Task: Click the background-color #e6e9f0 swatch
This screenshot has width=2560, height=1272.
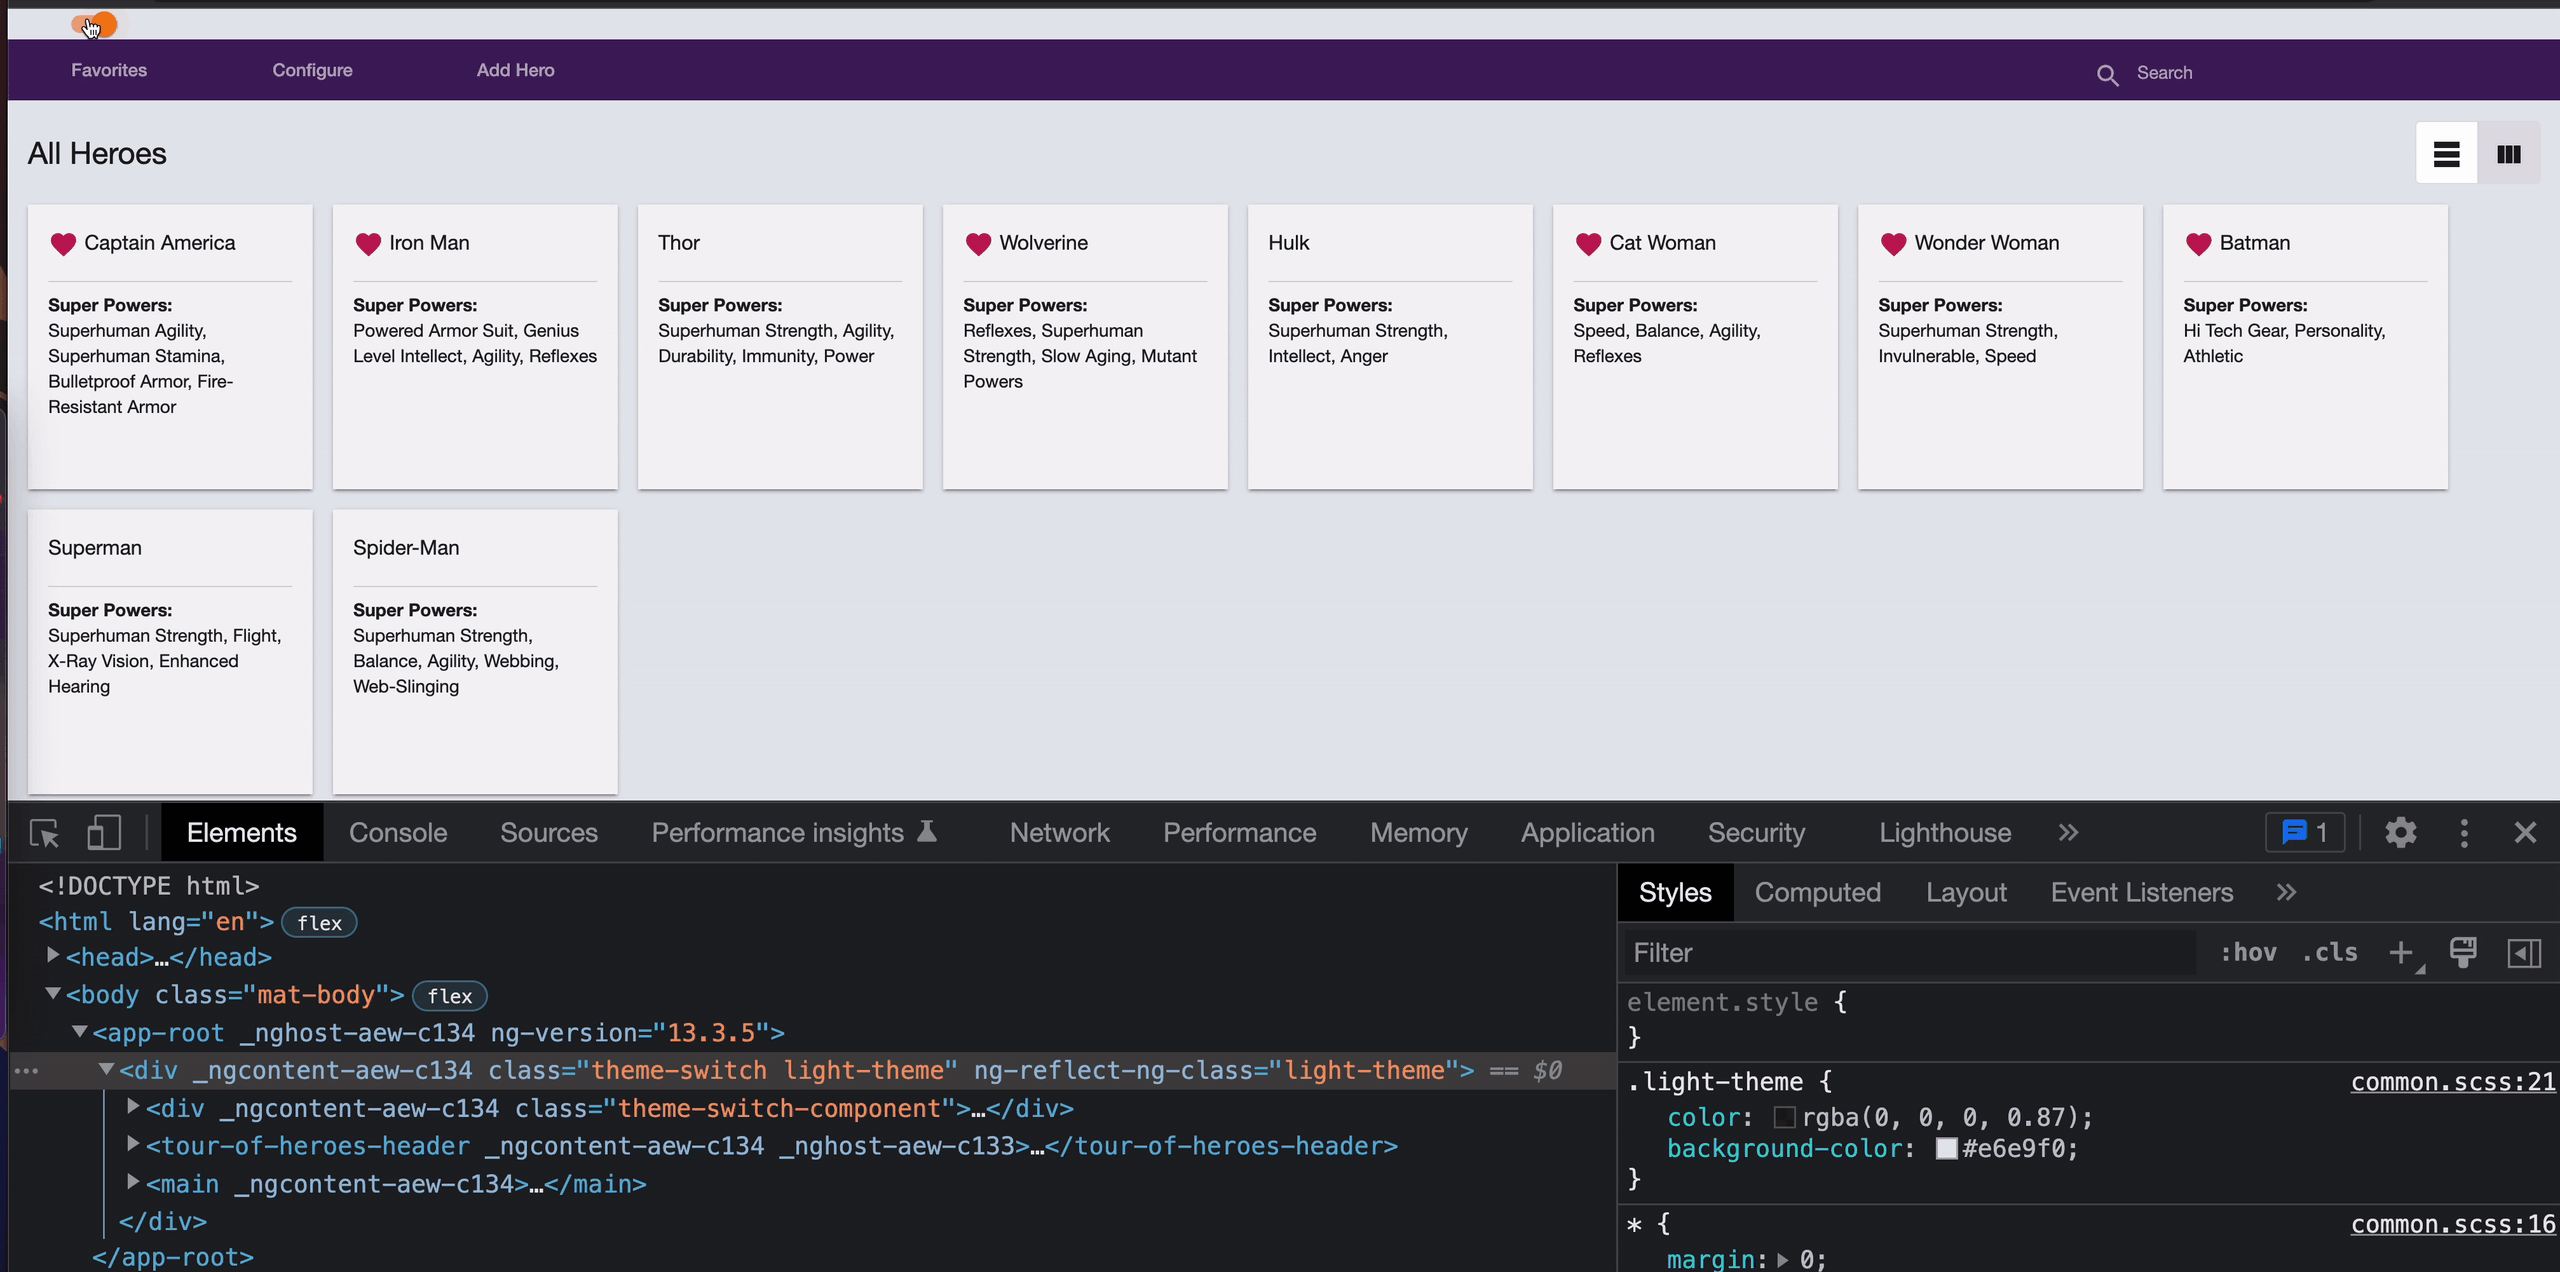Action: click(1946, 1149)
